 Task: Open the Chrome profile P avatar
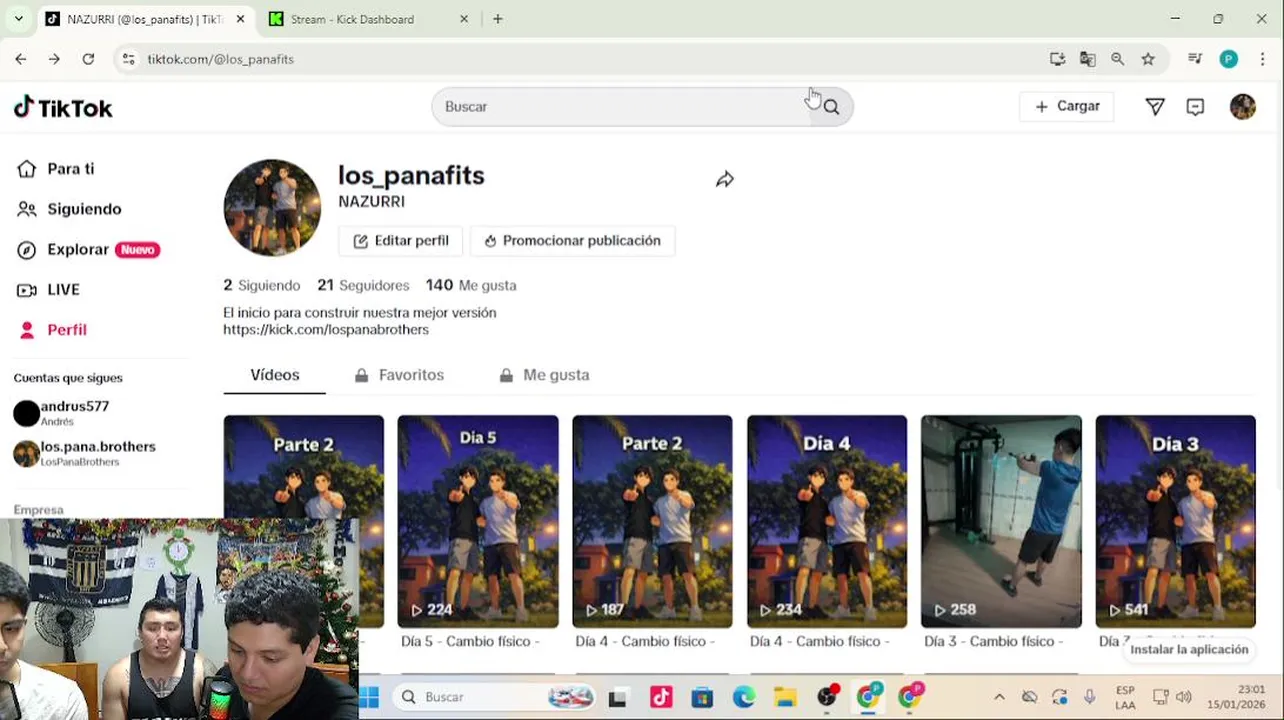1229,59
